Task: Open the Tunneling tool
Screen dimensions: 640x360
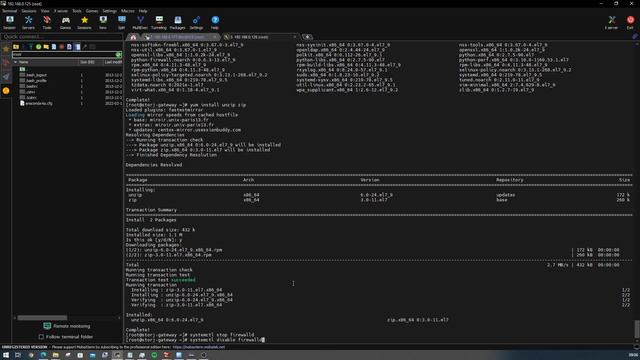Action: (x=159, y=22)
